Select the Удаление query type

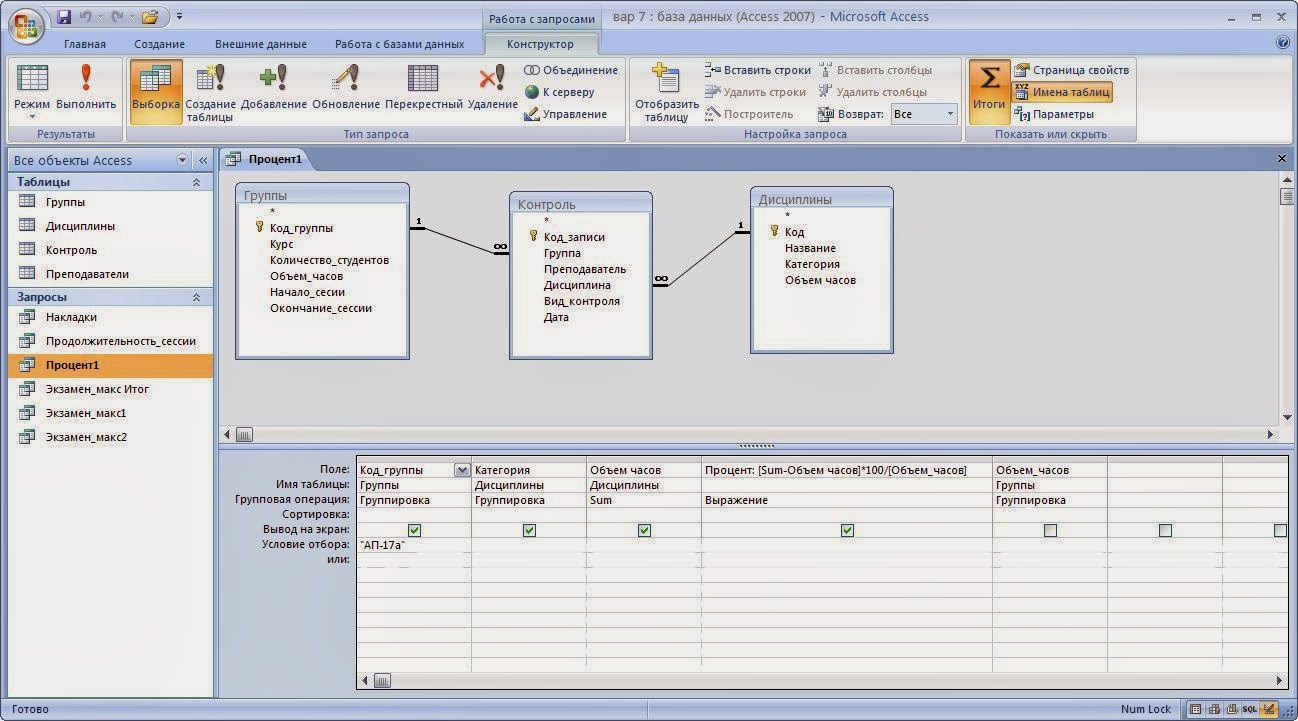[x=492, y=88]
